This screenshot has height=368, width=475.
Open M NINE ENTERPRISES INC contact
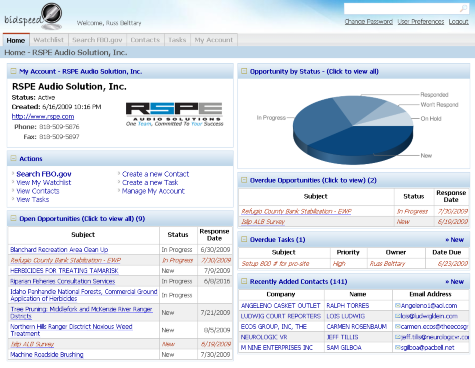[277, 348]
